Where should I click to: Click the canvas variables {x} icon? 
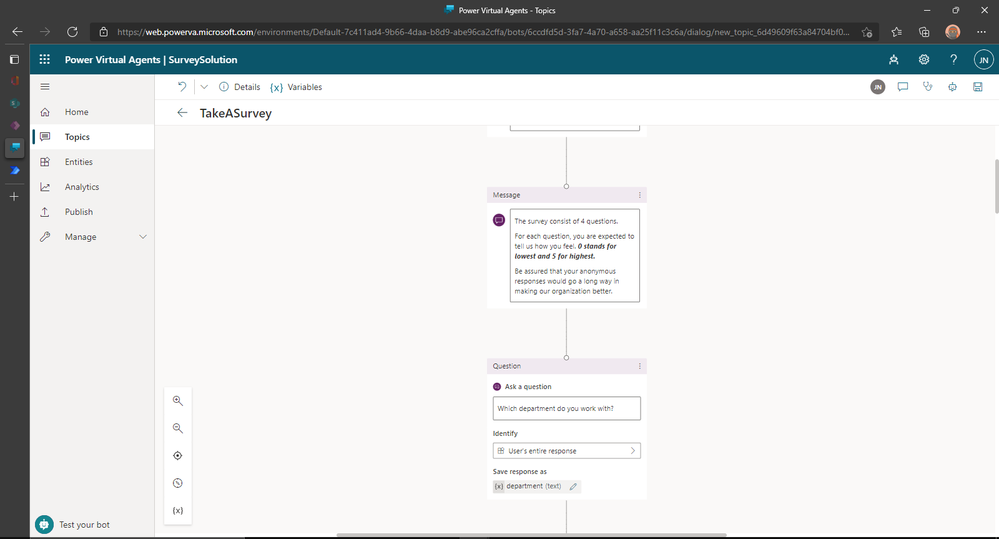pos(178,510)
